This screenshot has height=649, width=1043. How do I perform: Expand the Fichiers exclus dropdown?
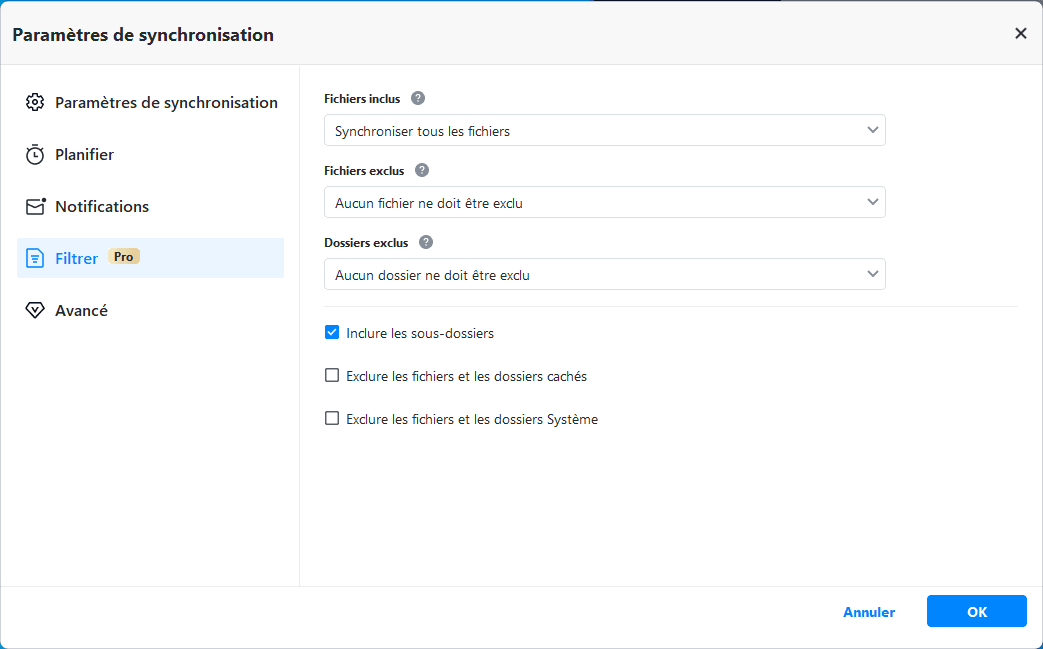point(604,202)
